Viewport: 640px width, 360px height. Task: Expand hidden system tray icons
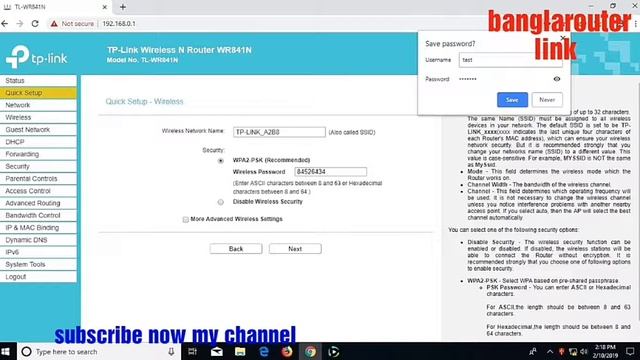550,351
